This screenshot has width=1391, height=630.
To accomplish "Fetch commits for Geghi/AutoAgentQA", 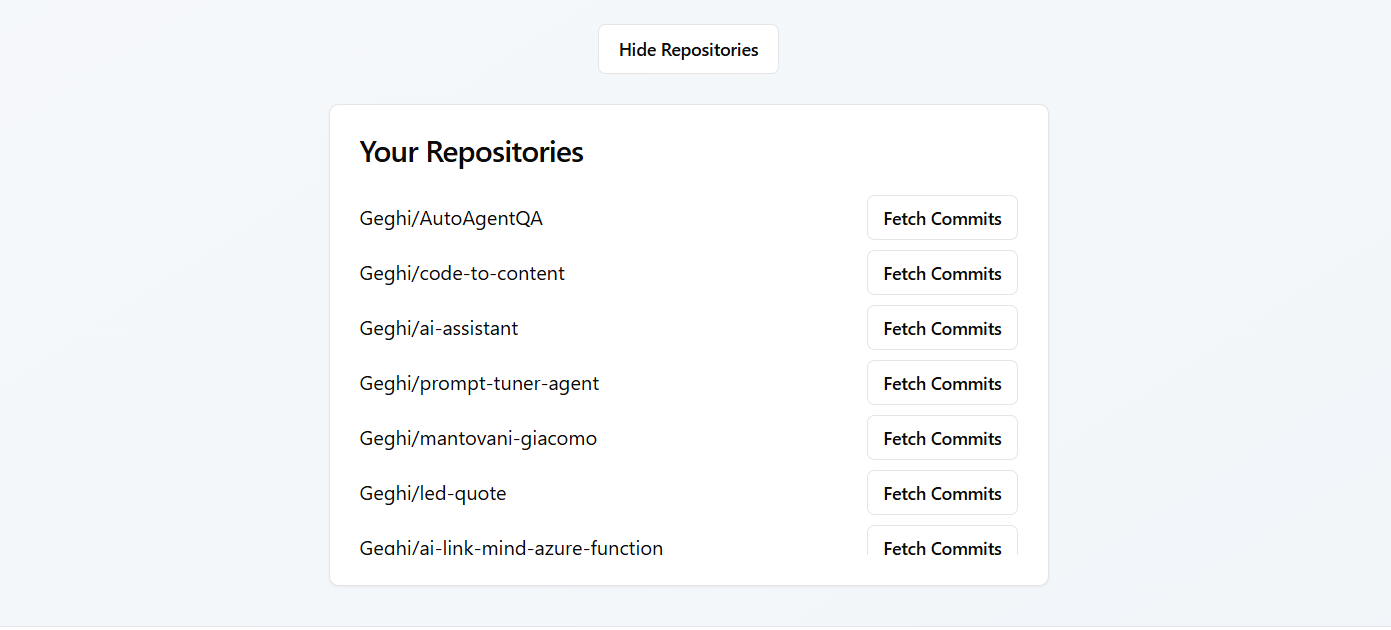I will tap(942, 218).
